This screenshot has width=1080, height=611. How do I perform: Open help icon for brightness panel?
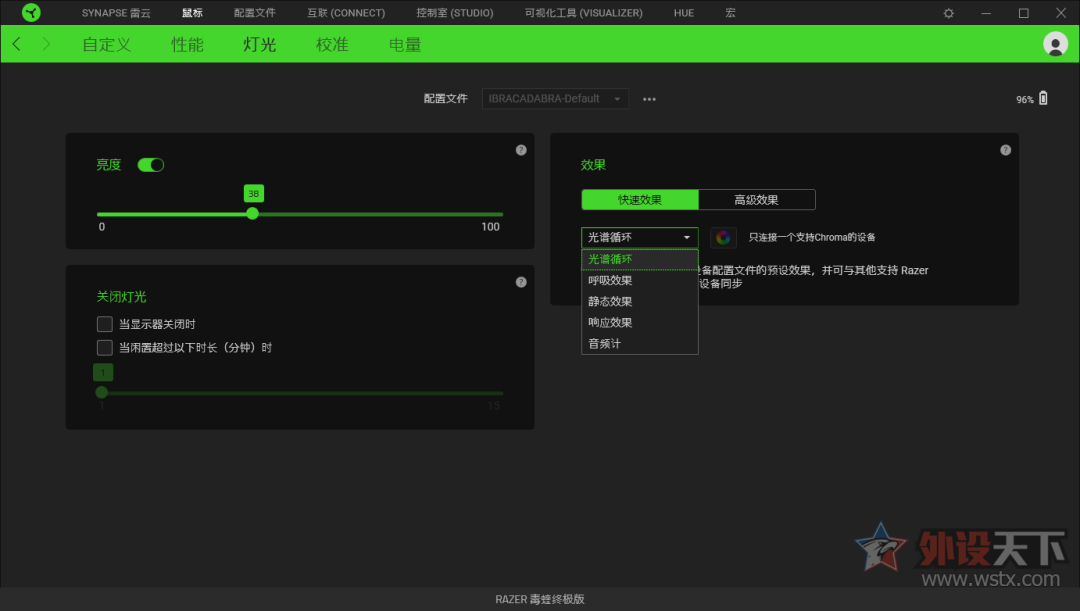coord(521,150)
